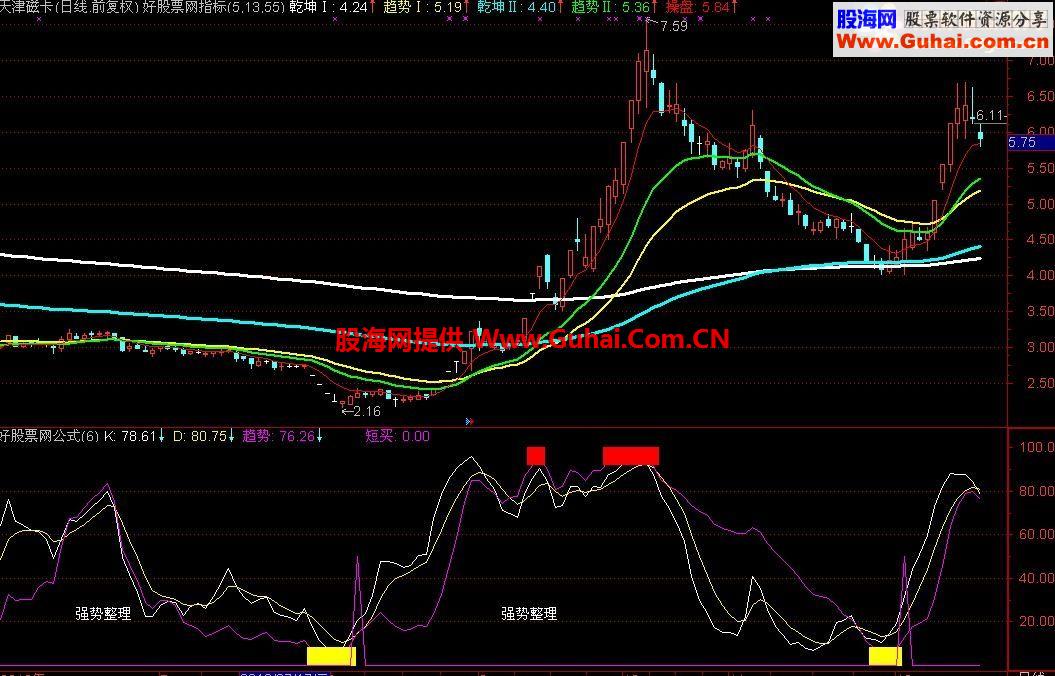Click the 趋势Ⅱ: 5.36 readout

(615, 8)
